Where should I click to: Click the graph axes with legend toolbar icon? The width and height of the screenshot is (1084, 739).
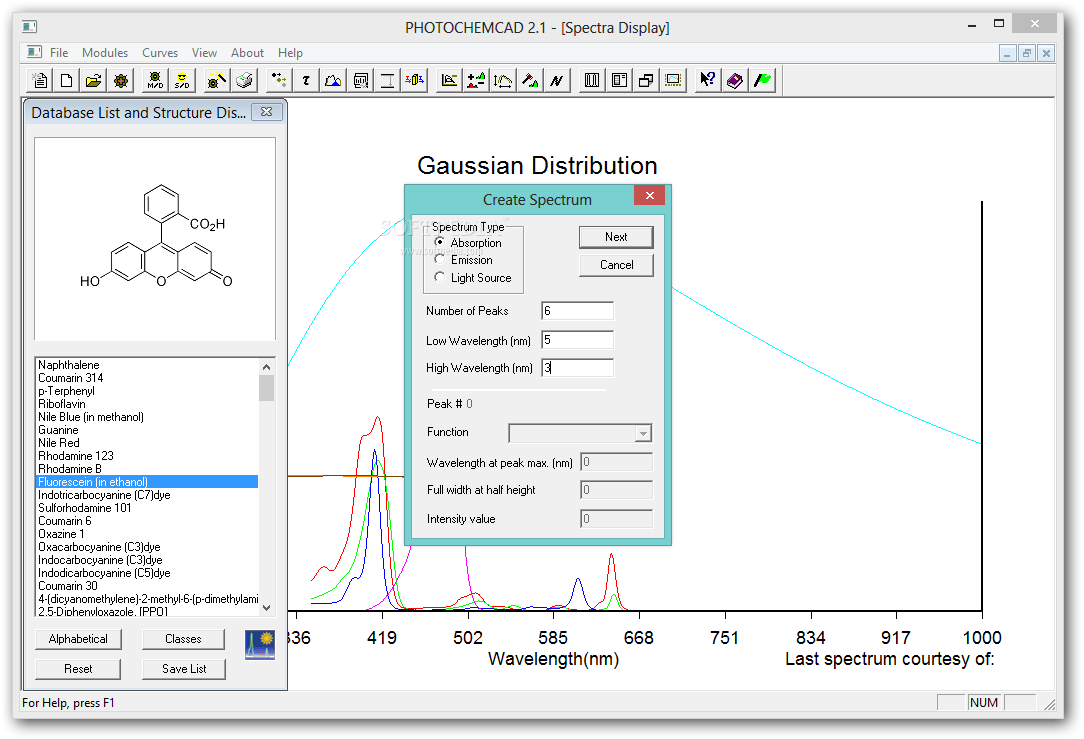pos(449,80)
